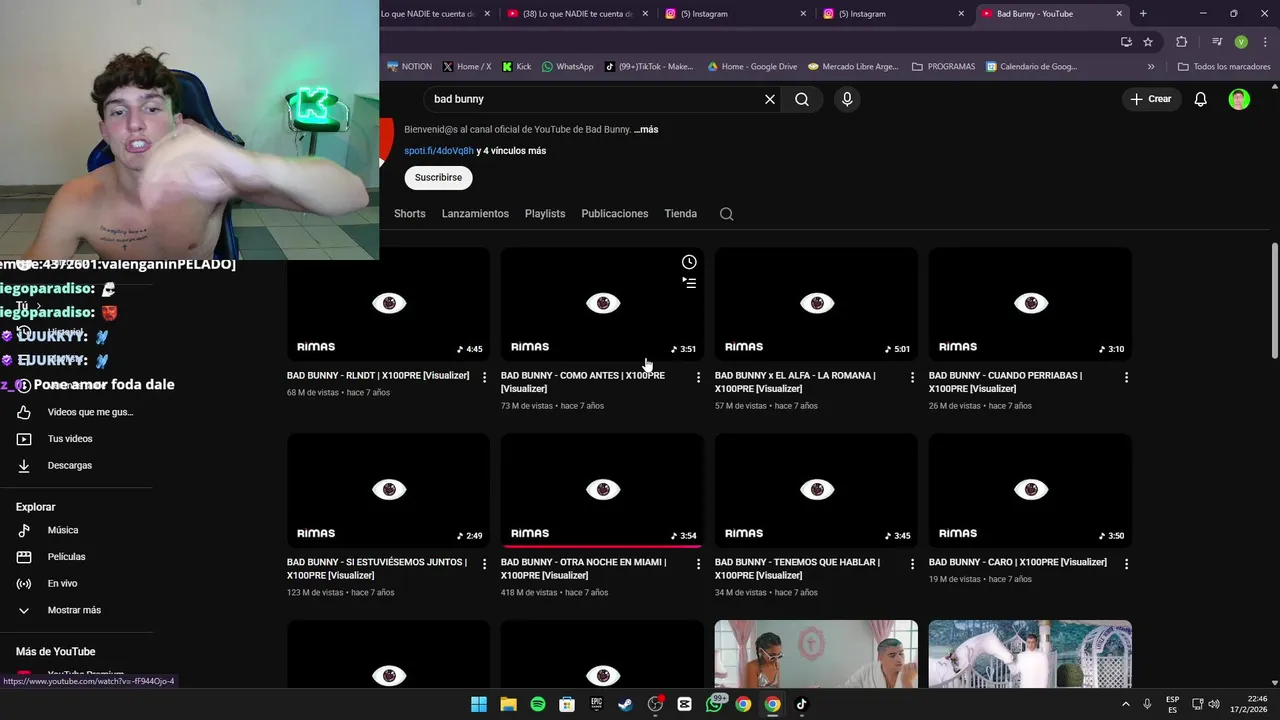Open Chrome media controls icon

[1217, 42]
